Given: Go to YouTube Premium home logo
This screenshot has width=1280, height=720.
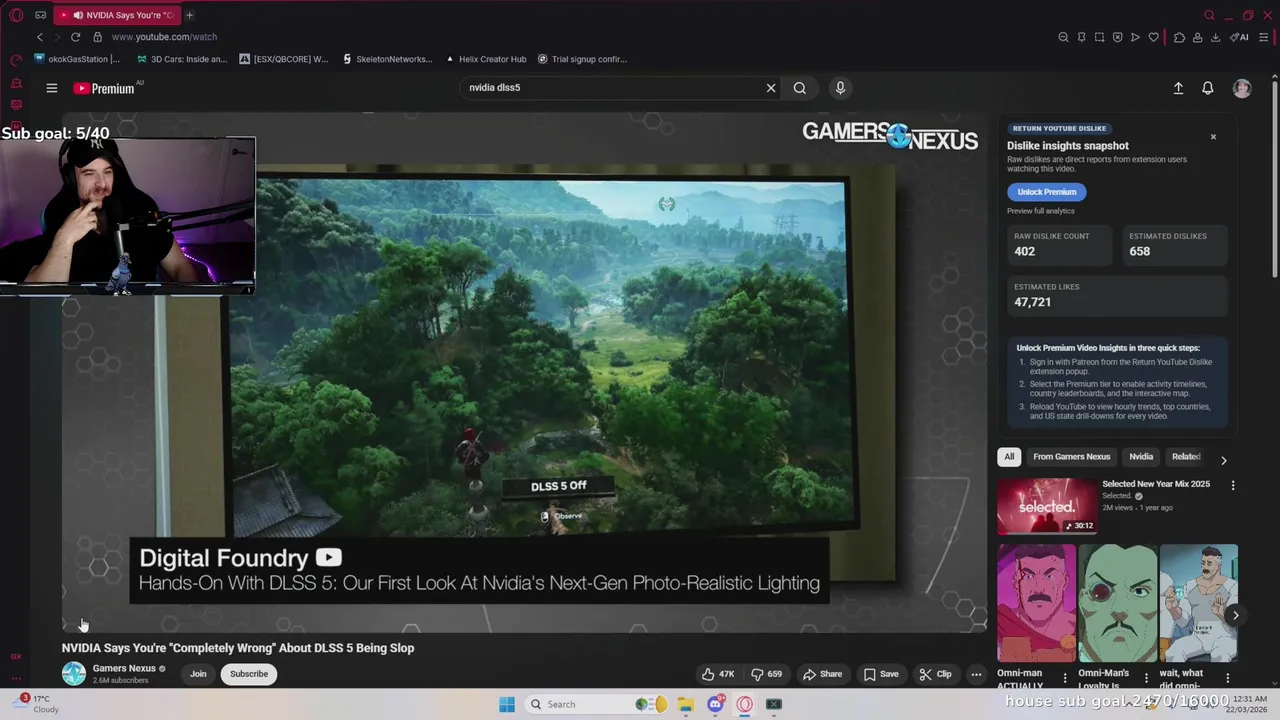Looking at the screenshot, I should click(x=104, y=88).
